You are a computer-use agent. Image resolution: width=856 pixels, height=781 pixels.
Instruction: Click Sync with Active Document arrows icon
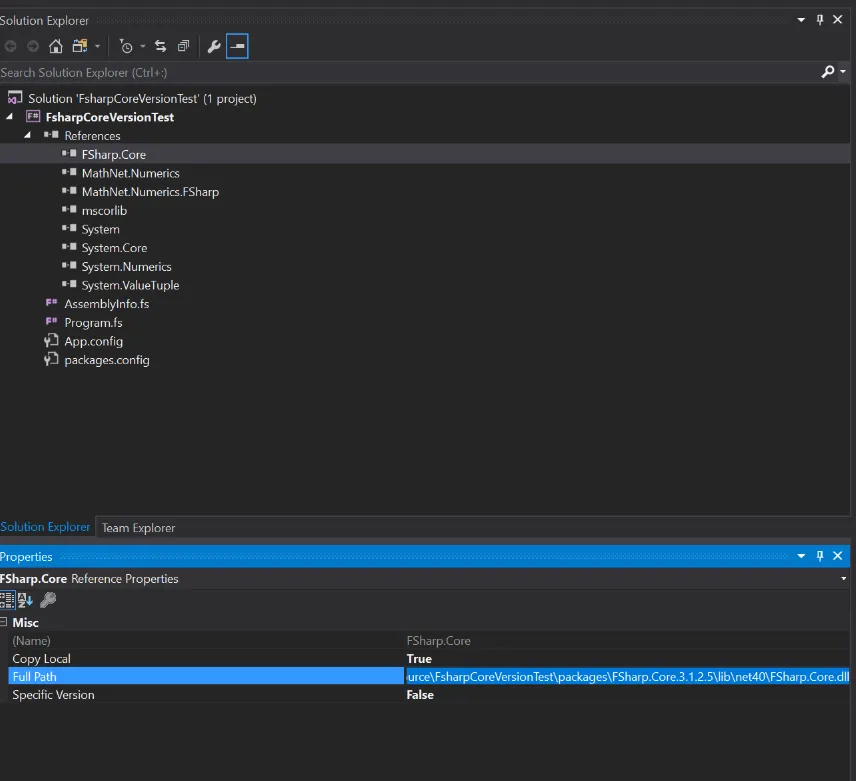pyautogui.click(x=160, y=46)
